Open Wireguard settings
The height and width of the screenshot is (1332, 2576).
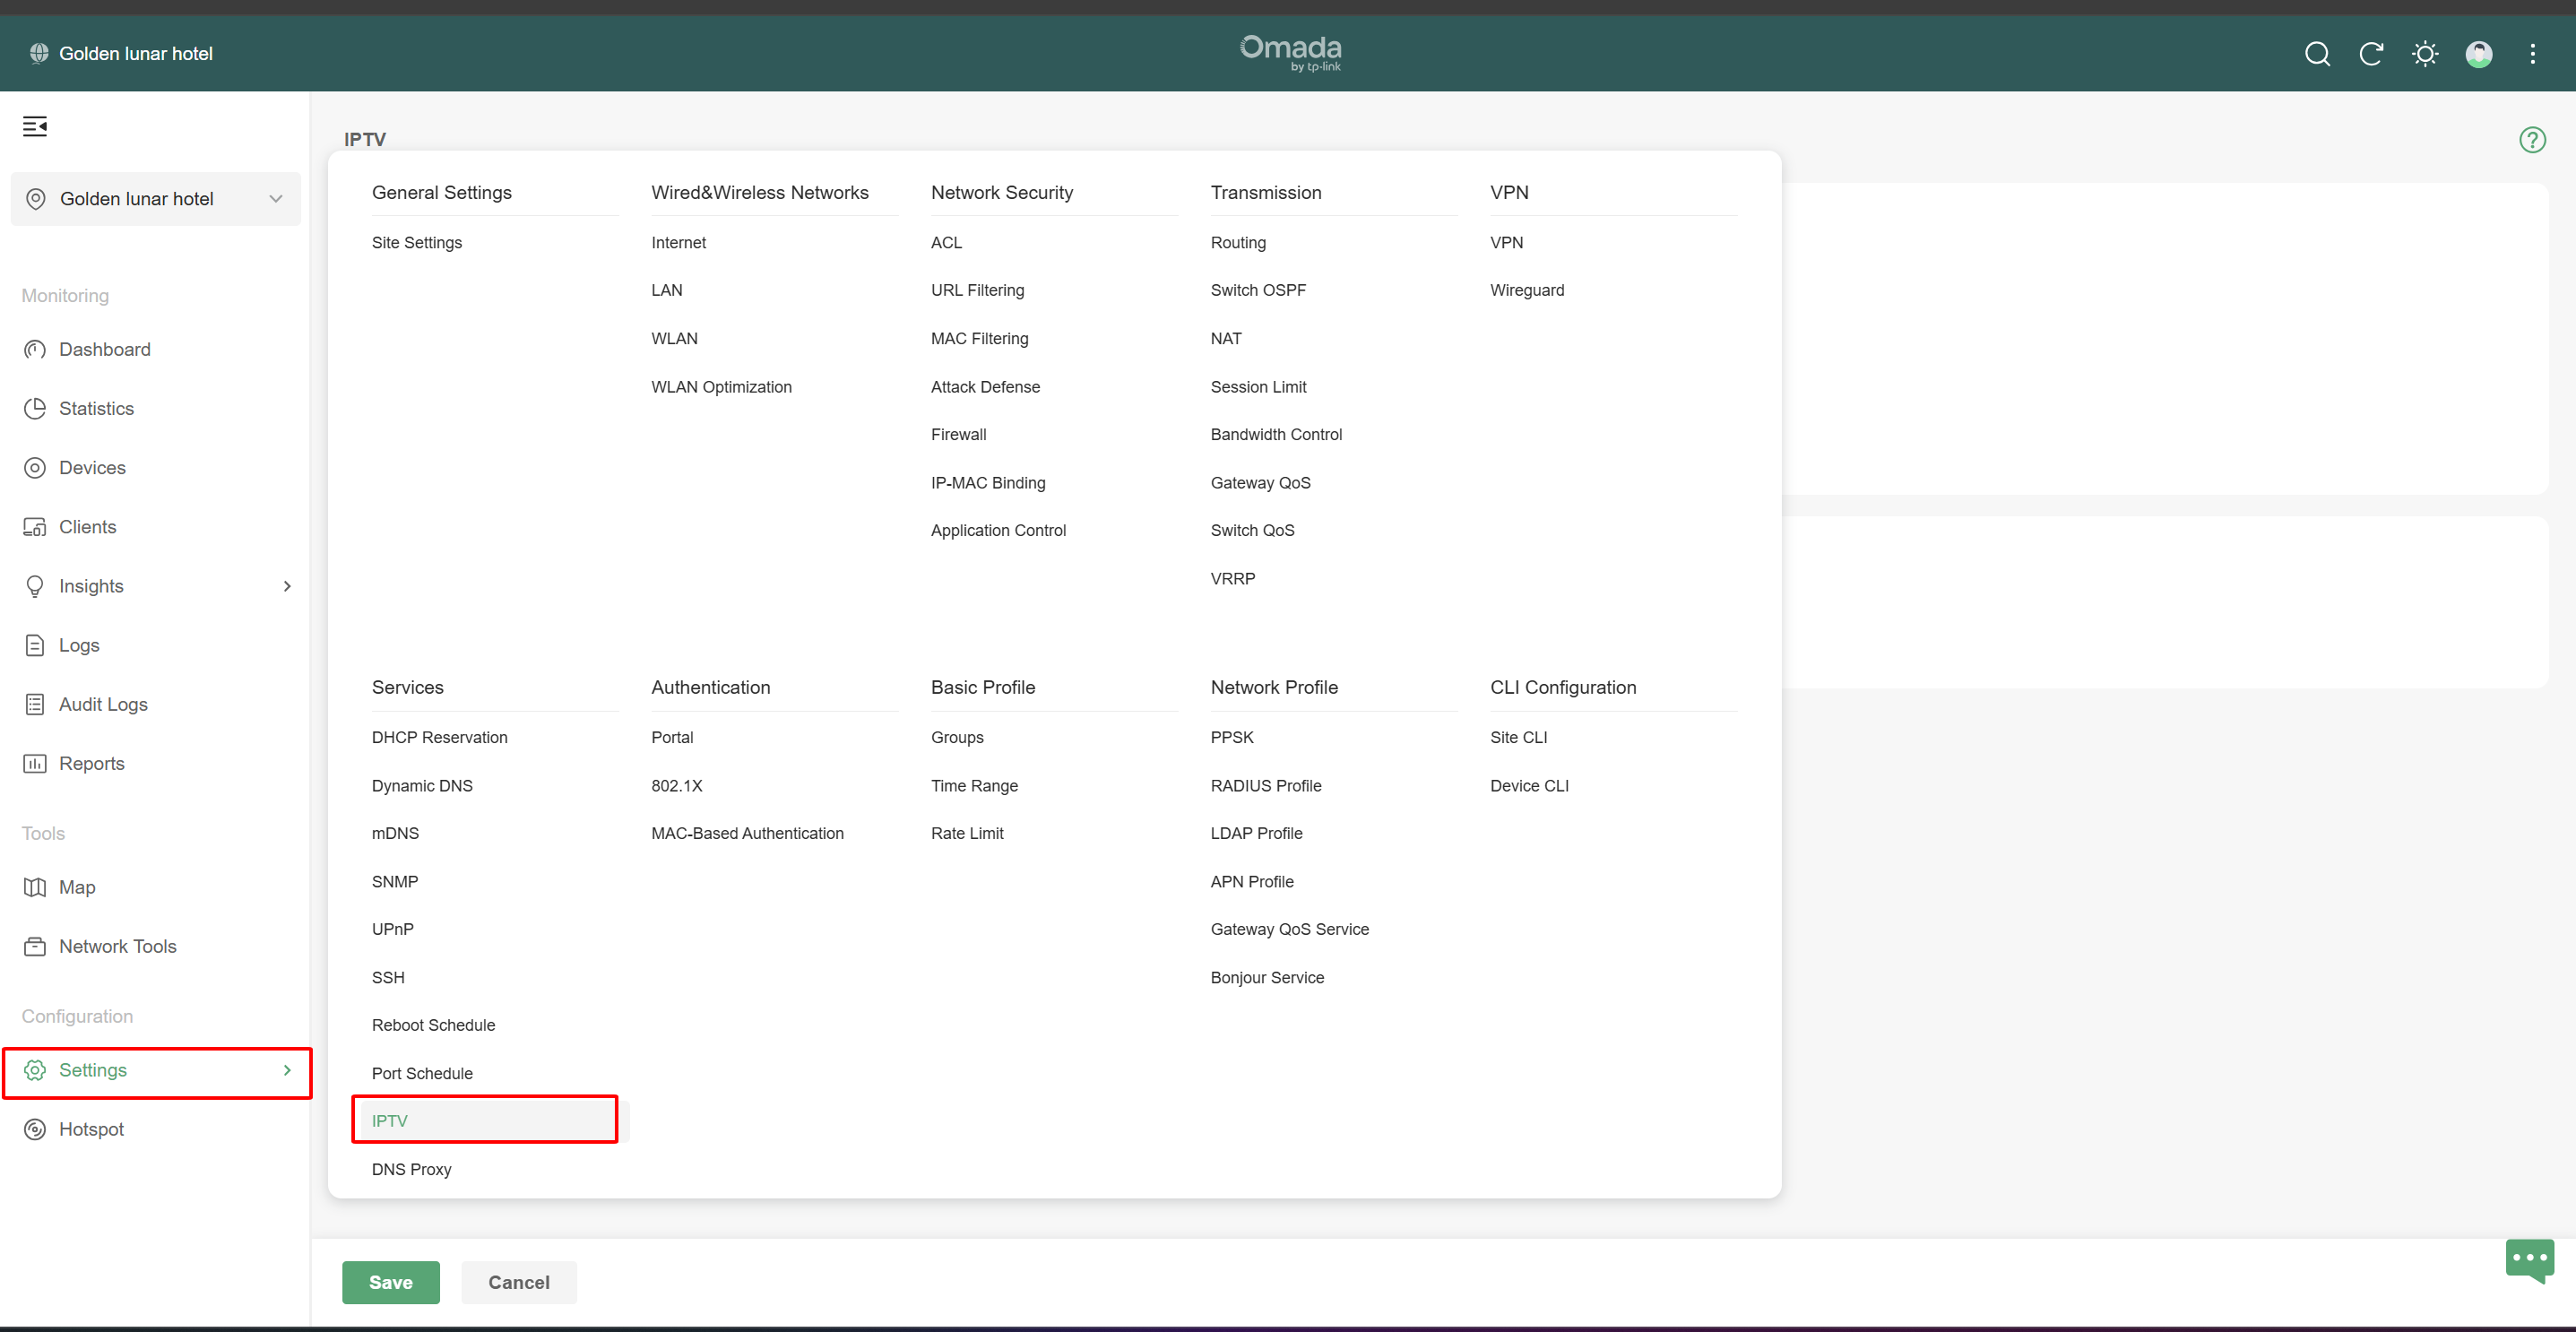tap(1527, 290)
